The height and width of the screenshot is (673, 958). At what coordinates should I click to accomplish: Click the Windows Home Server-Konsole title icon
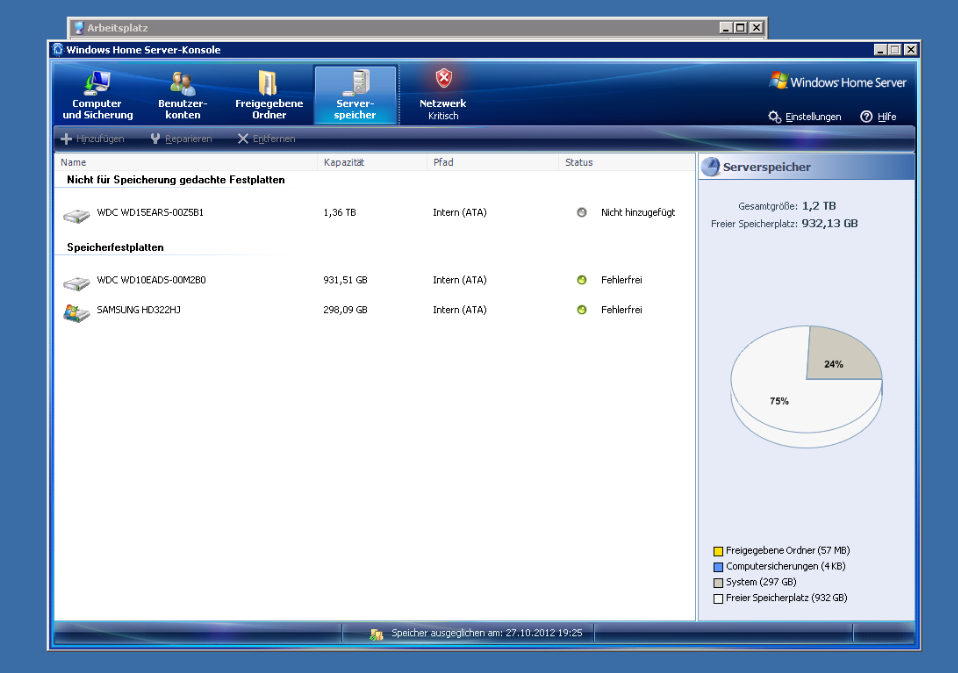(x=58, y=49)
